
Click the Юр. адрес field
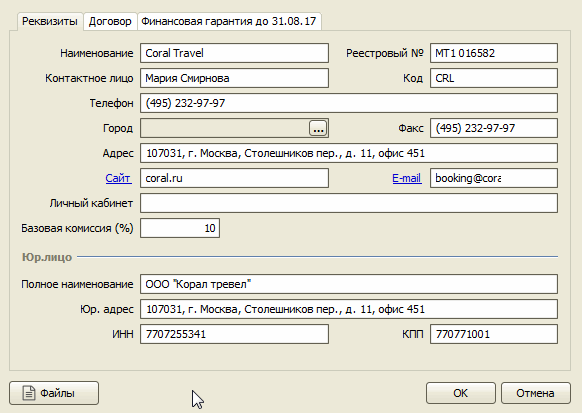[349, 309]
